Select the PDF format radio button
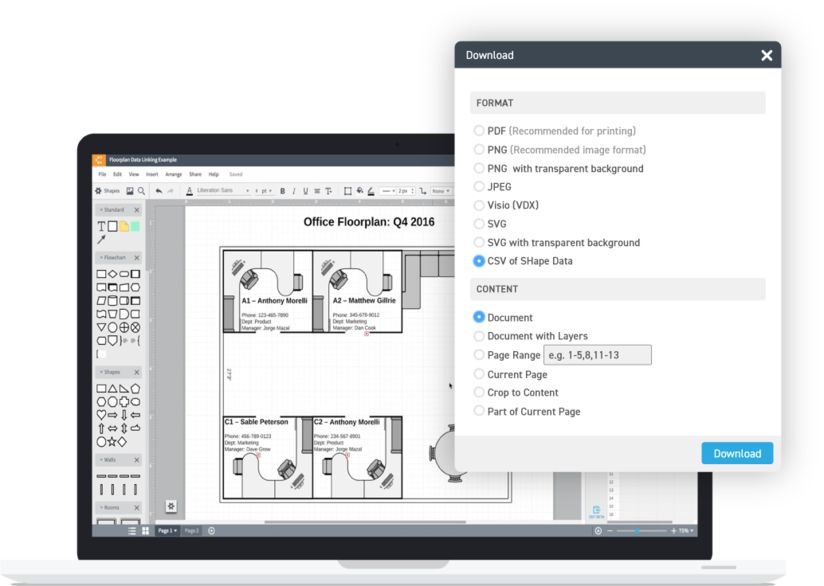 coord(479,131)
